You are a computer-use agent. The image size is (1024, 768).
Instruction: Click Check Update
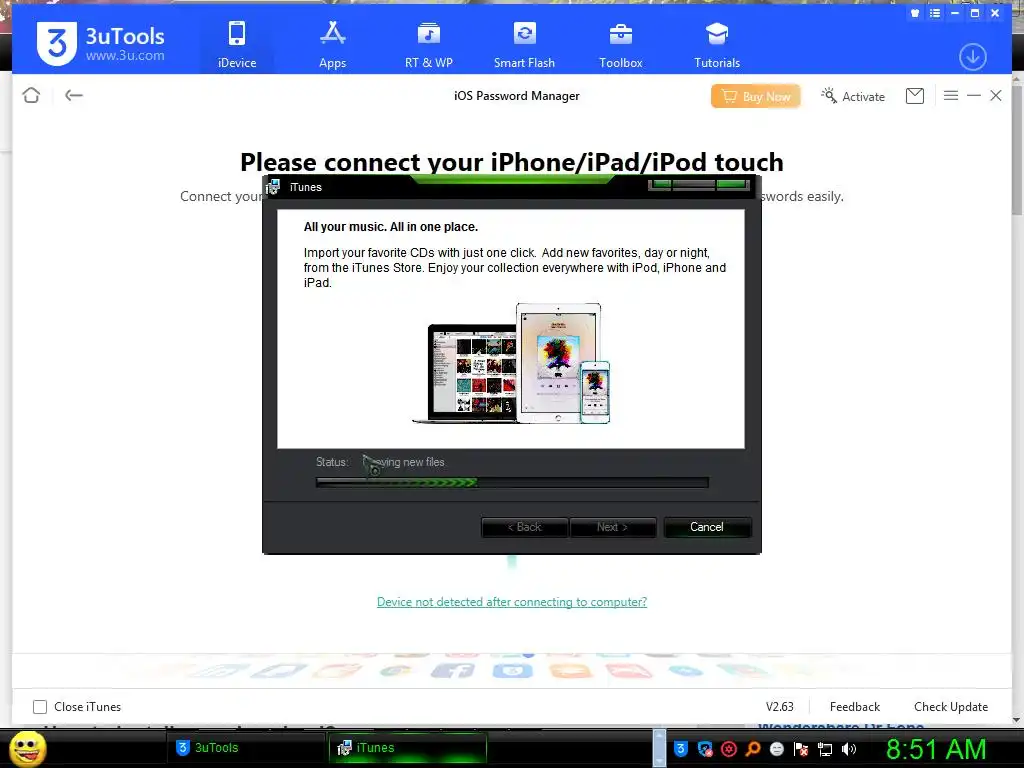pos(951,707)
